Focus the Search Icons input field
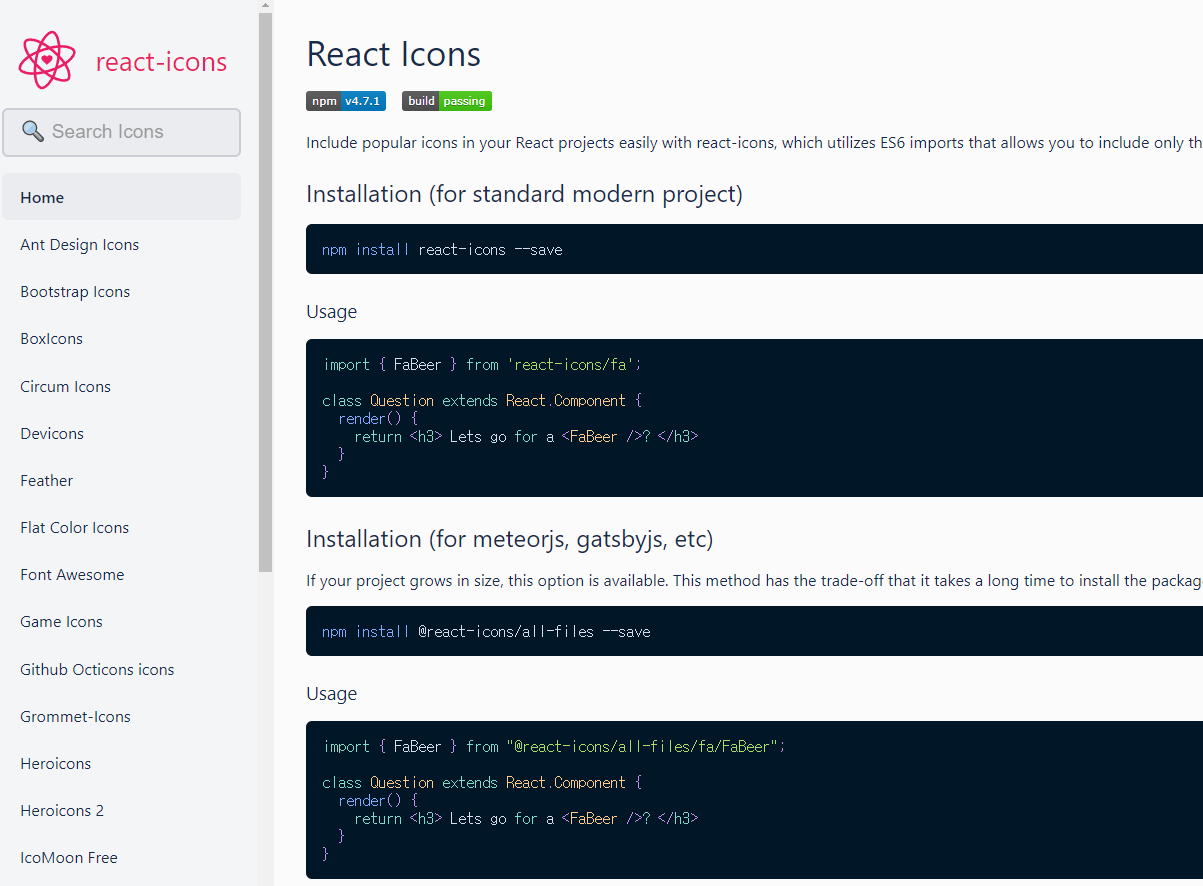 coord(122,132)
